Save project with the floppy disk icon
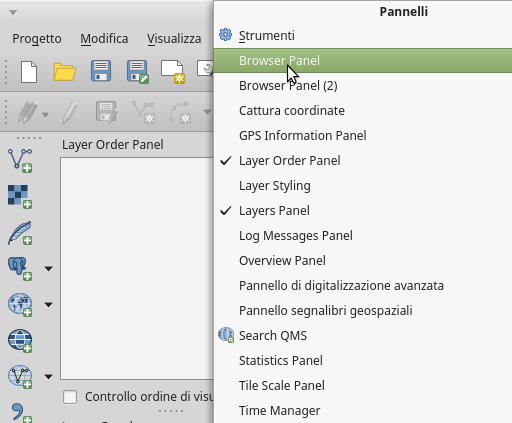512x423 pixels. (x=101, y=71)
